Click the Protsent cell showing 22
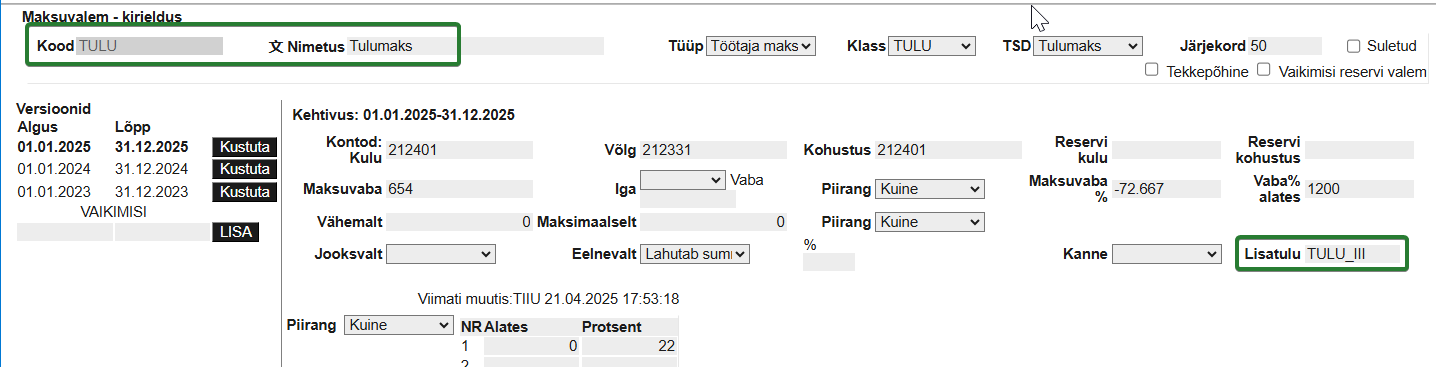This screenshot has width=1436, height=367. tap(629, 346)
